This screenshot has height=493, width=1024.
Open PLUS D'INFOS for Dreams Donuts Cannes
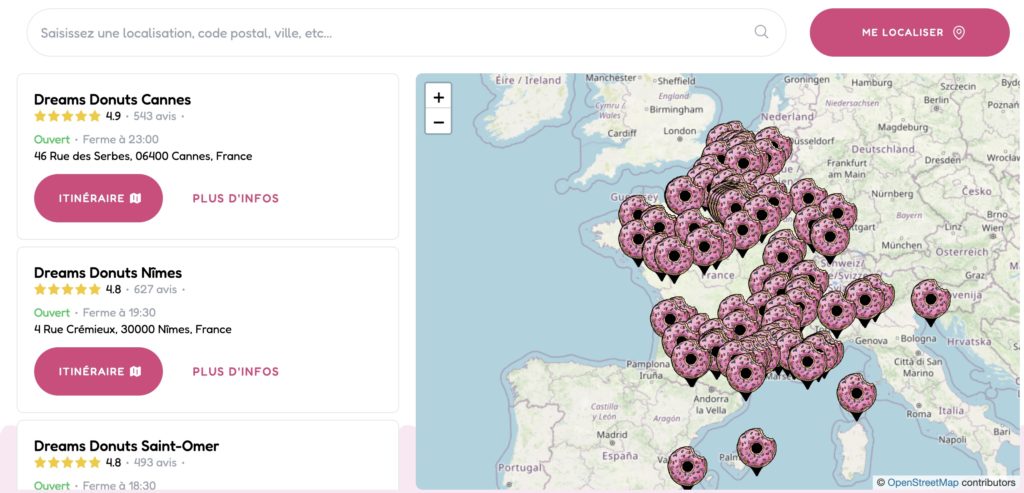point(236,199)
